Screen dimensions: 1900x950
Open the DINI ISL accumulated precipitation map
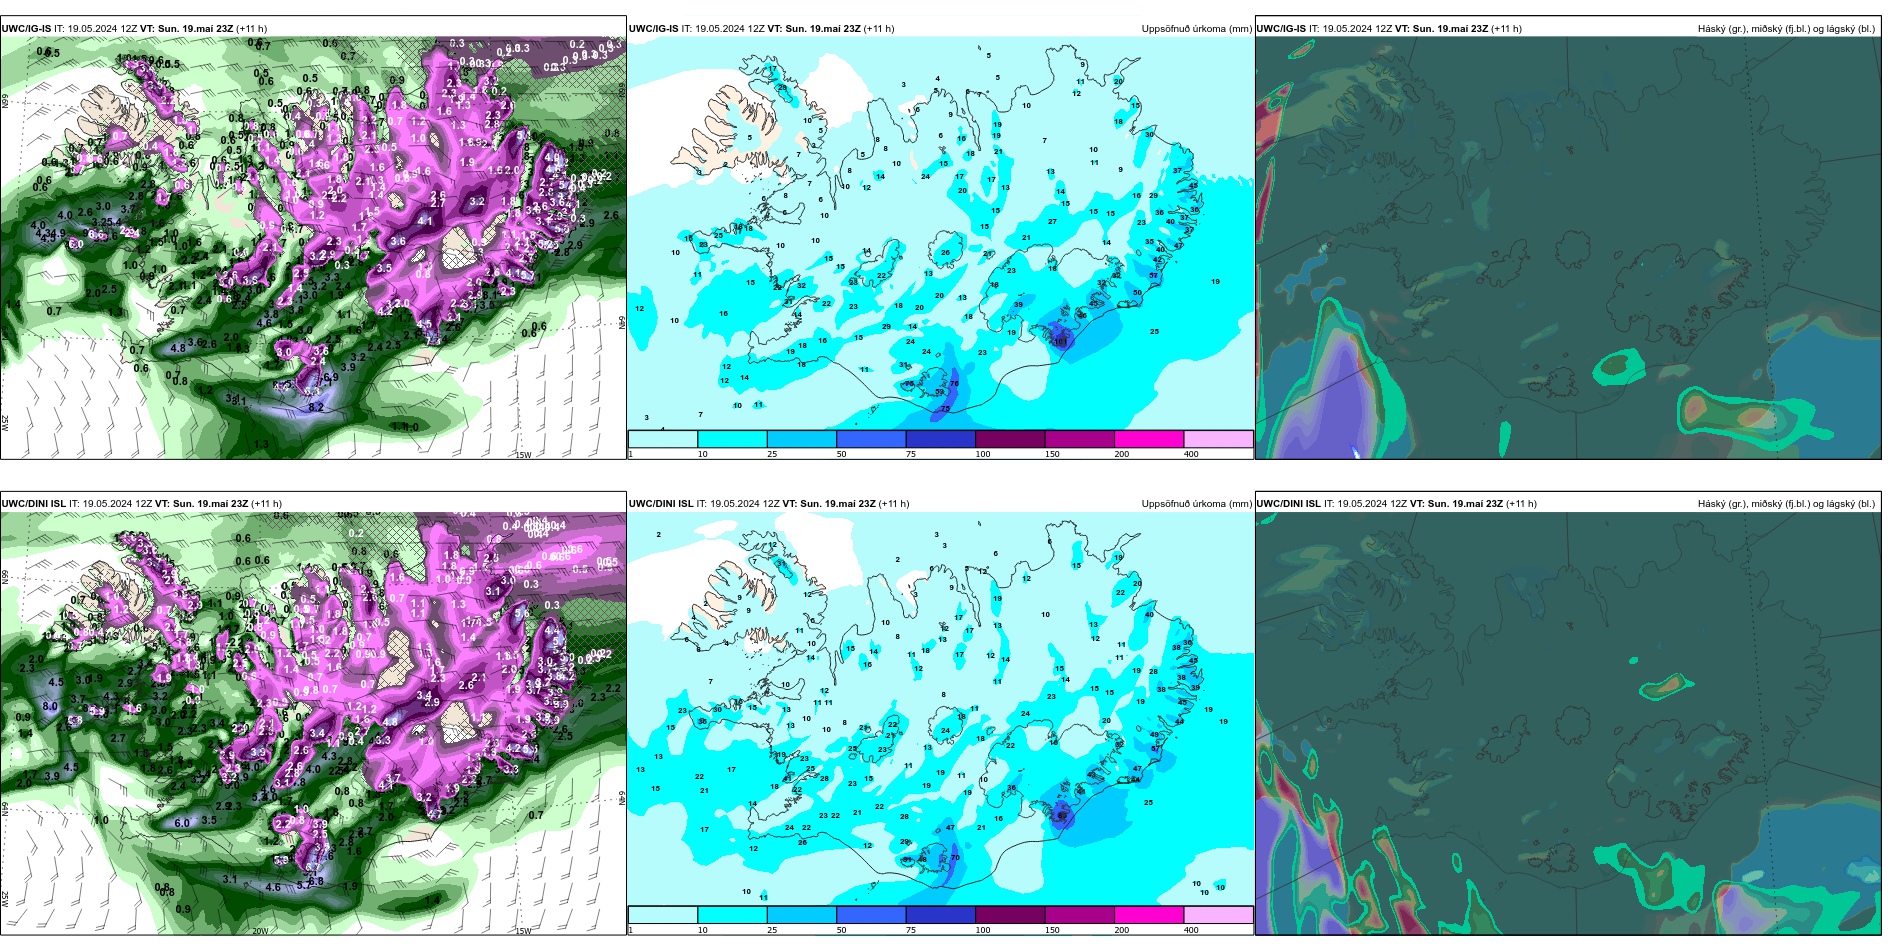(x=941, y=709)
